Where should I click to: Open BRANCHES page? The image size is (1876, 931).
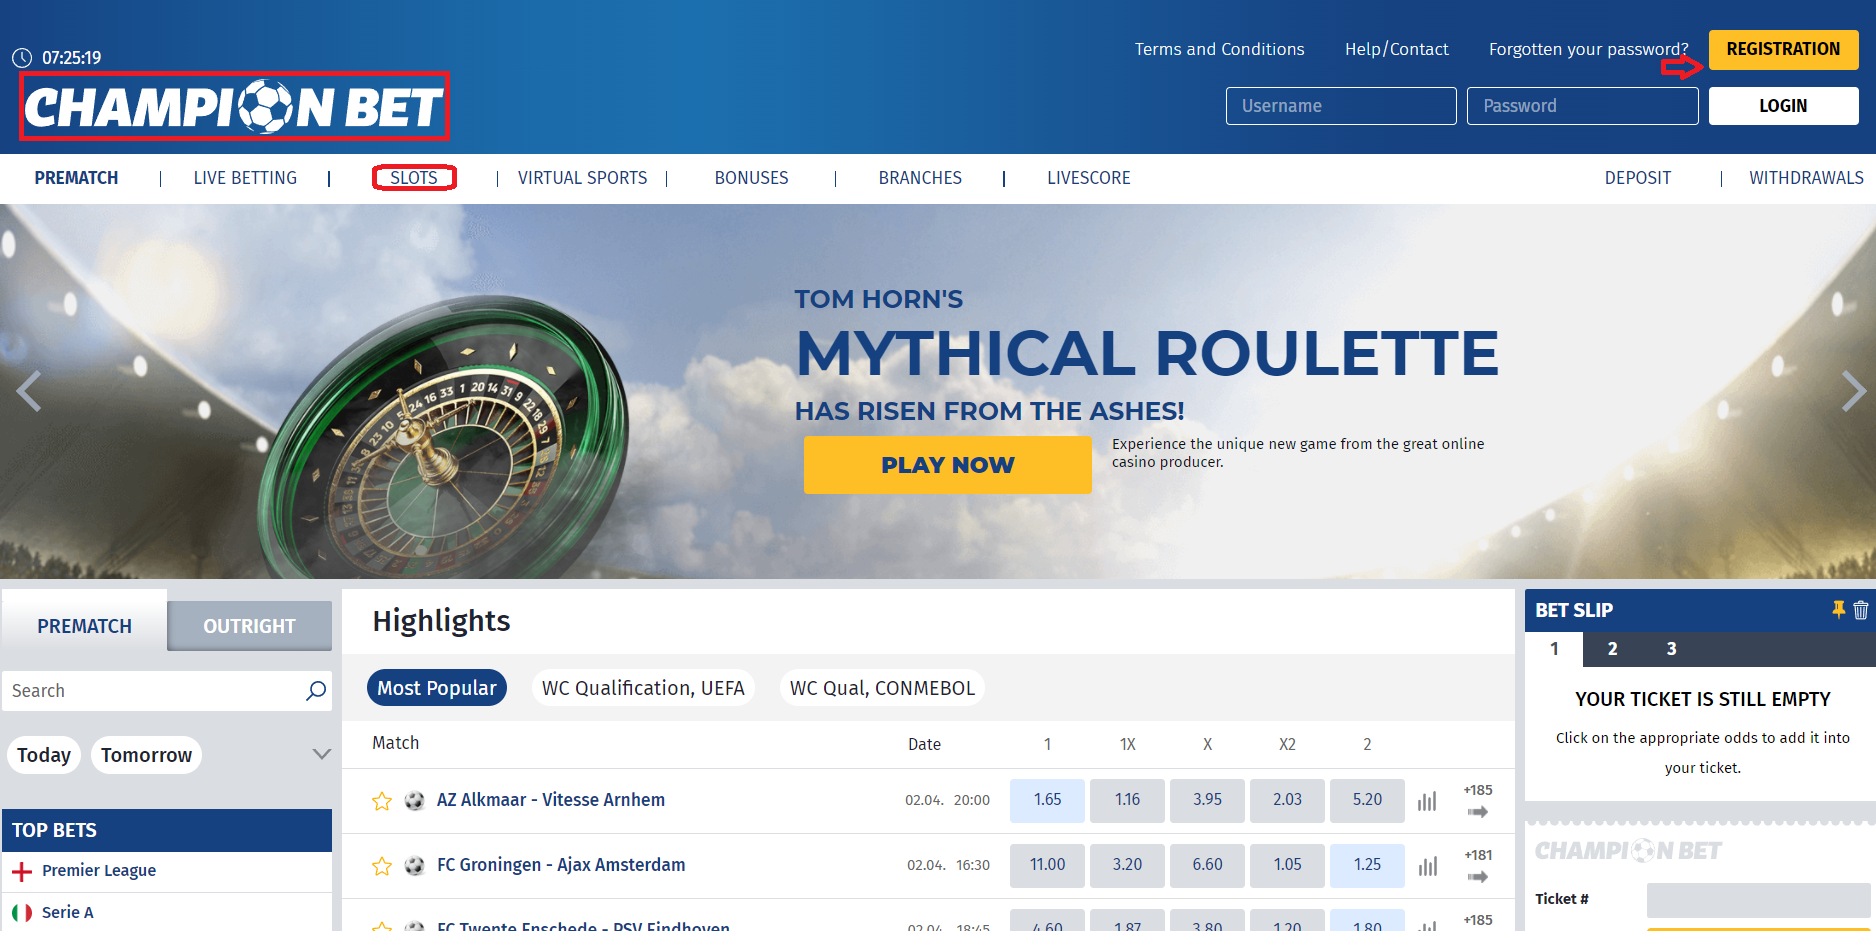pos(920,178)
